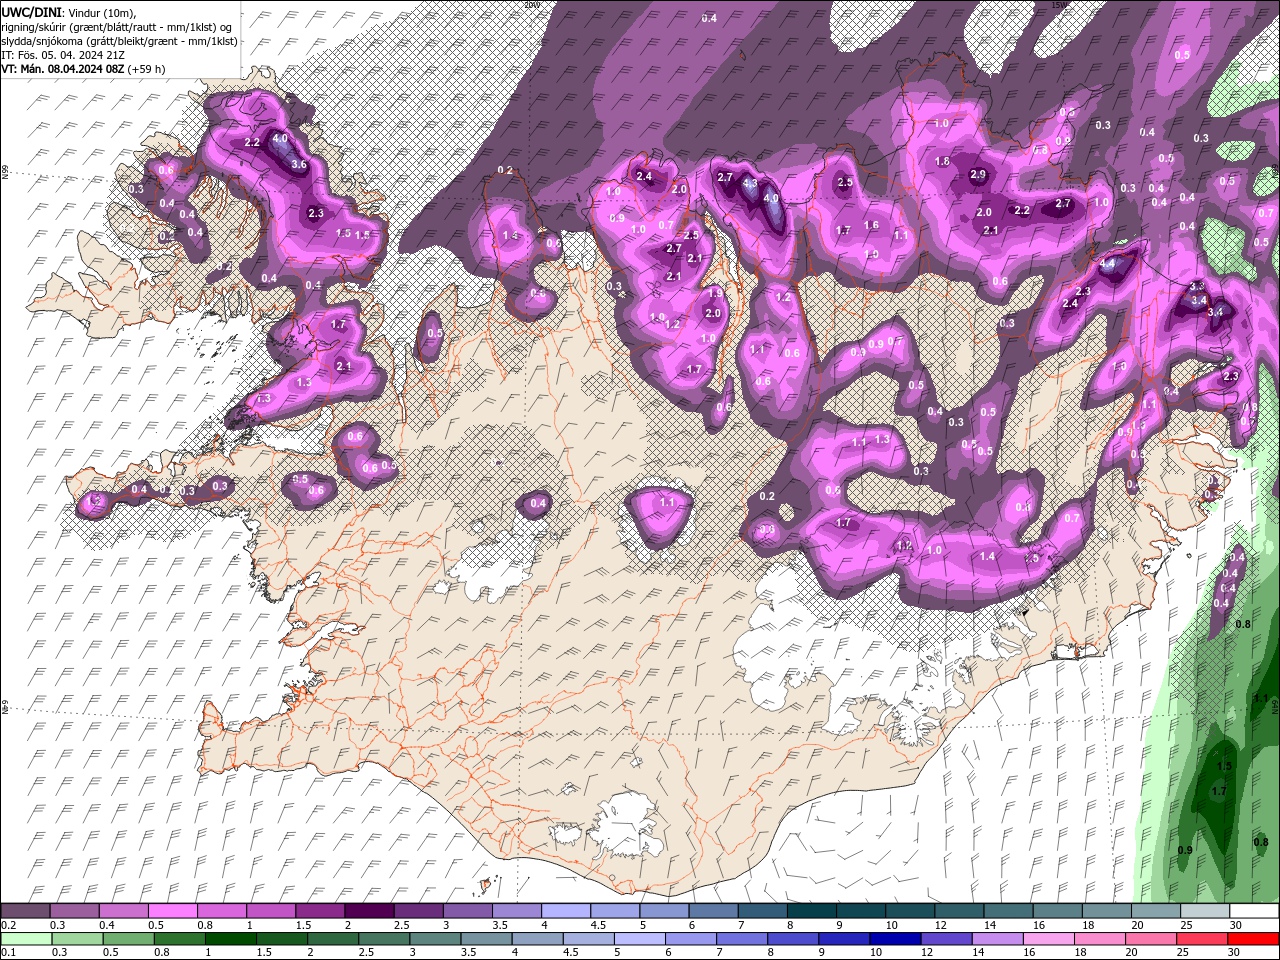The height and width of the screenshot is (960, 1280).
Task: Pick the pale pink 16 swatch in rain legend
Action: point(1047,939)
